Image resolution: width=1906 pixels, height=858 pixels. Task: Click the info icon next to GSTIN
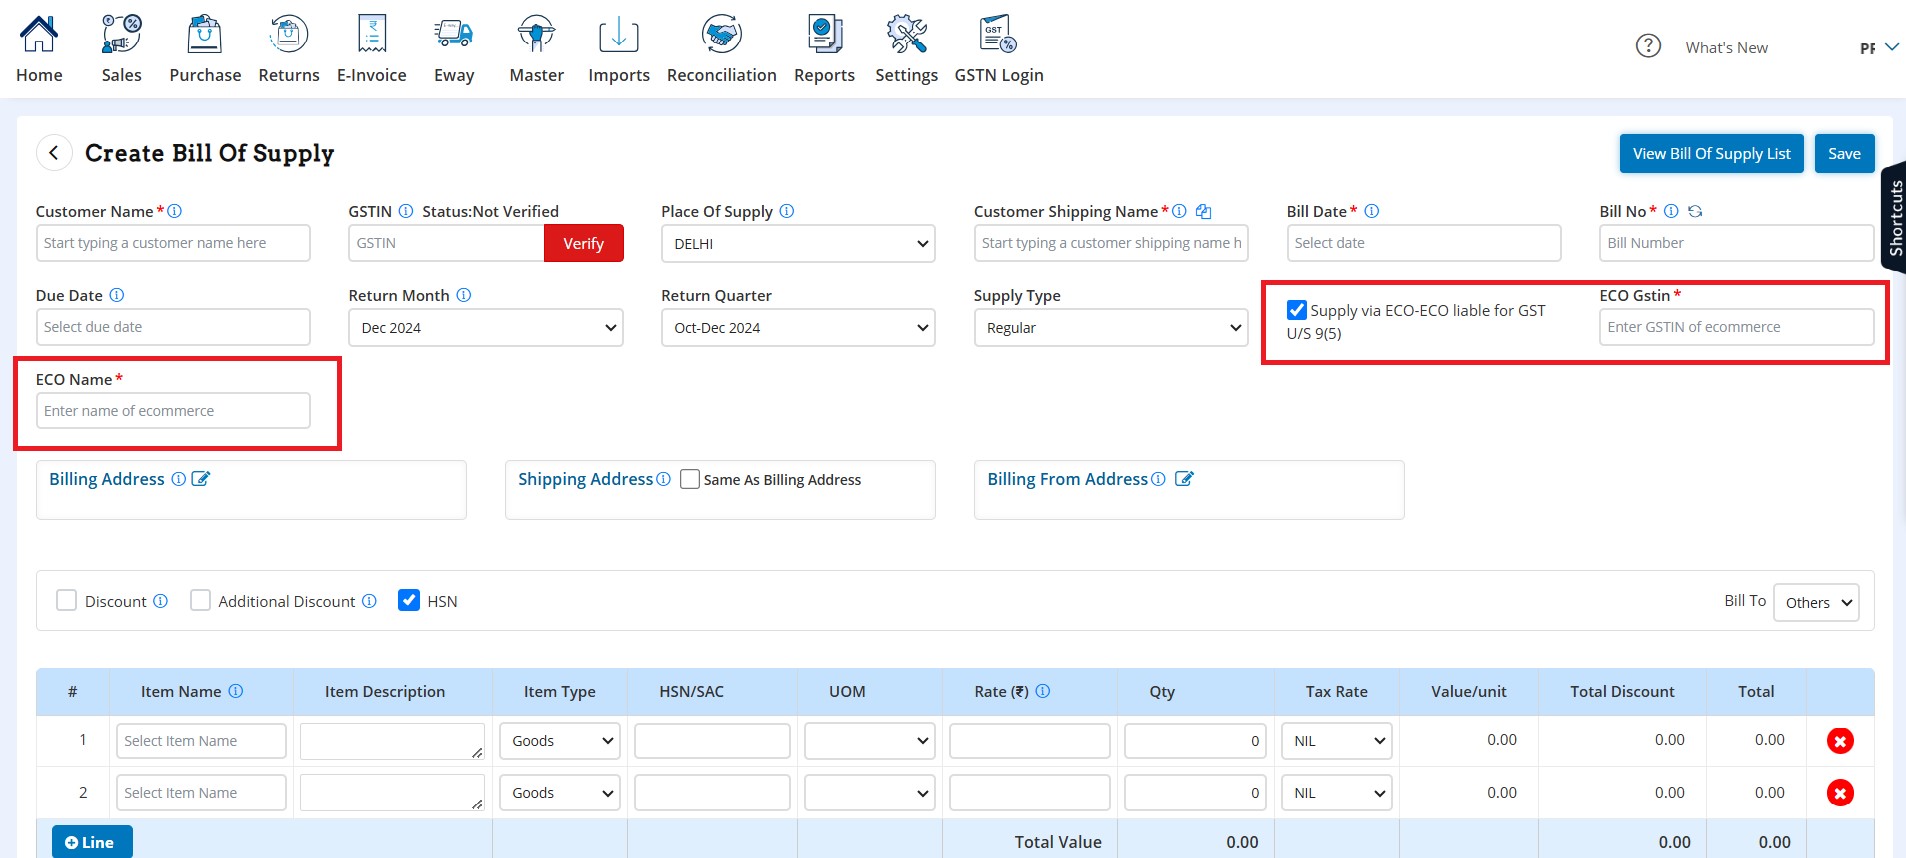tap(406, 211)
